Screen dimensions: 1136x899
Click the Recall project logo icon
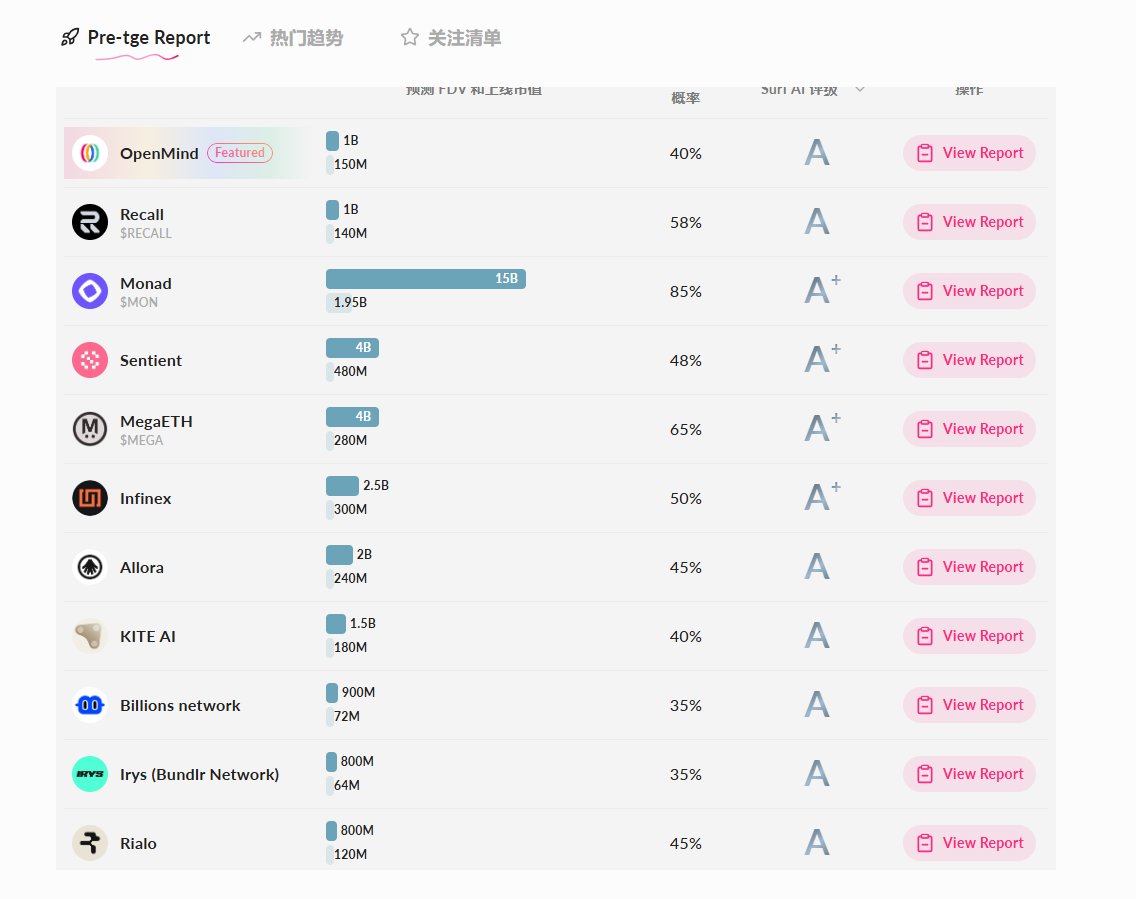[x=90, y=222]
